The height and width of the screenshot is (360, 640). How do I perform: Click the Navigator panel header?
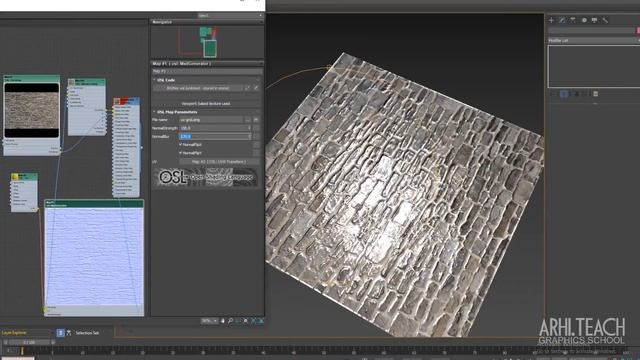207,22
